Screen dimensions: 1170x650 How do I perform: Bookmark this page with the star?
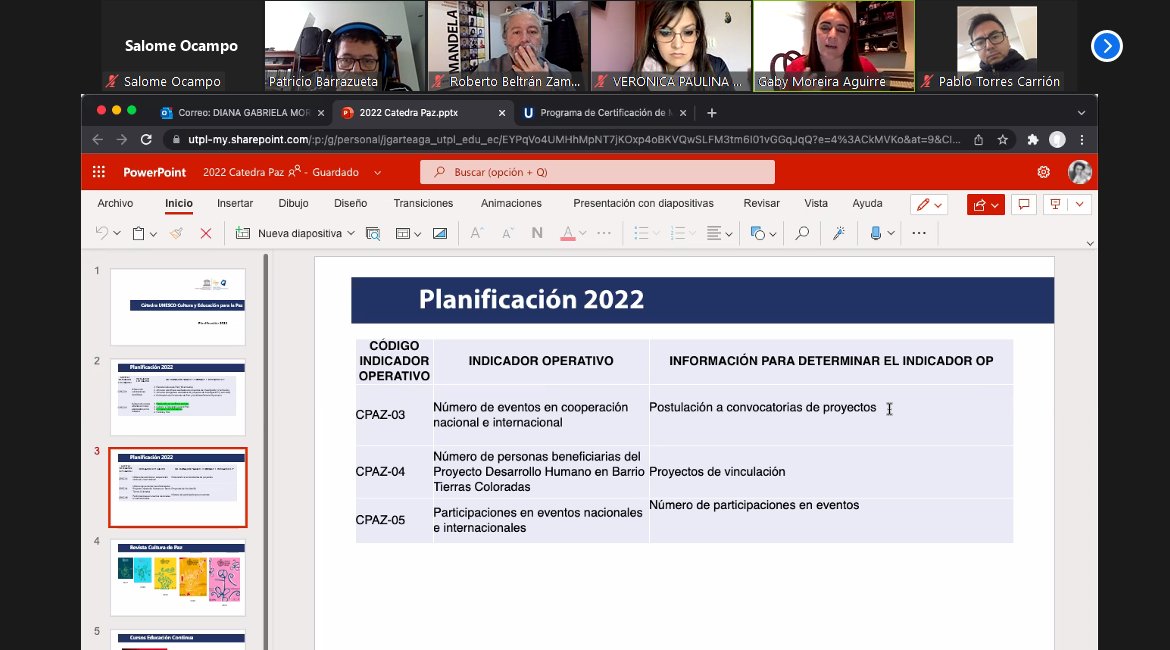click(x=1003, y=140)
